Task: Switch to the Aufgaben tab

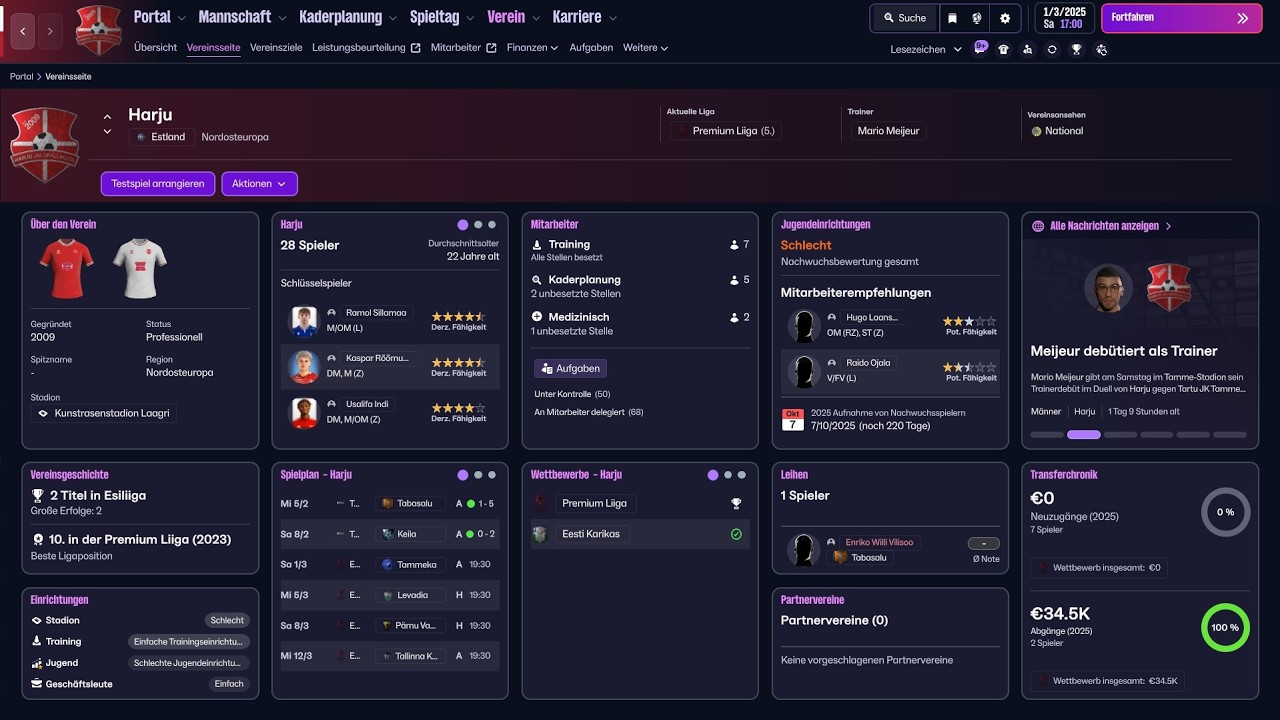Action: click(x=591, y=48)
